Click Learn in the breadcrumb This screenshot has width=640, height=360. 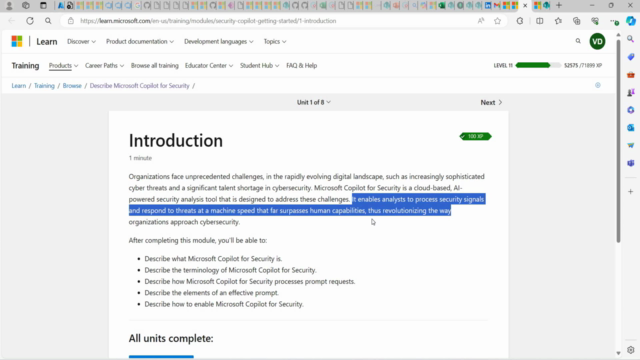(18, 86)
